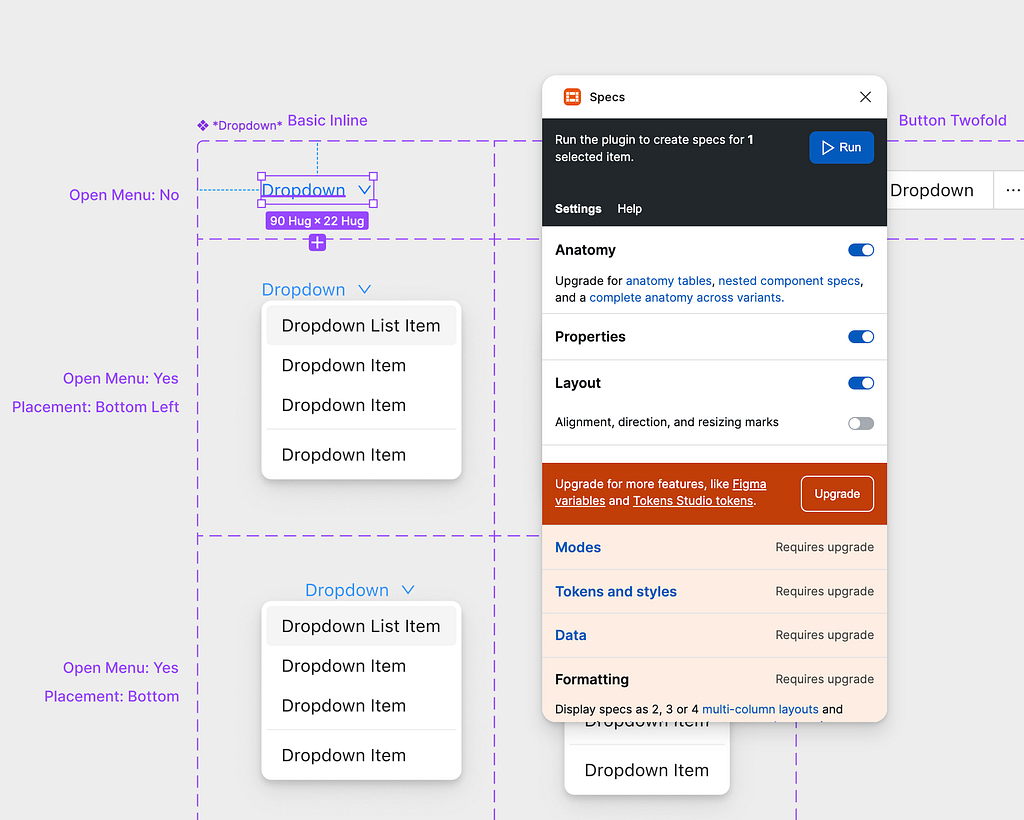Open Settings in the Specs plugin
Image resolution: width=1024 pixels, height=820 pixels.
coord(578,209)
